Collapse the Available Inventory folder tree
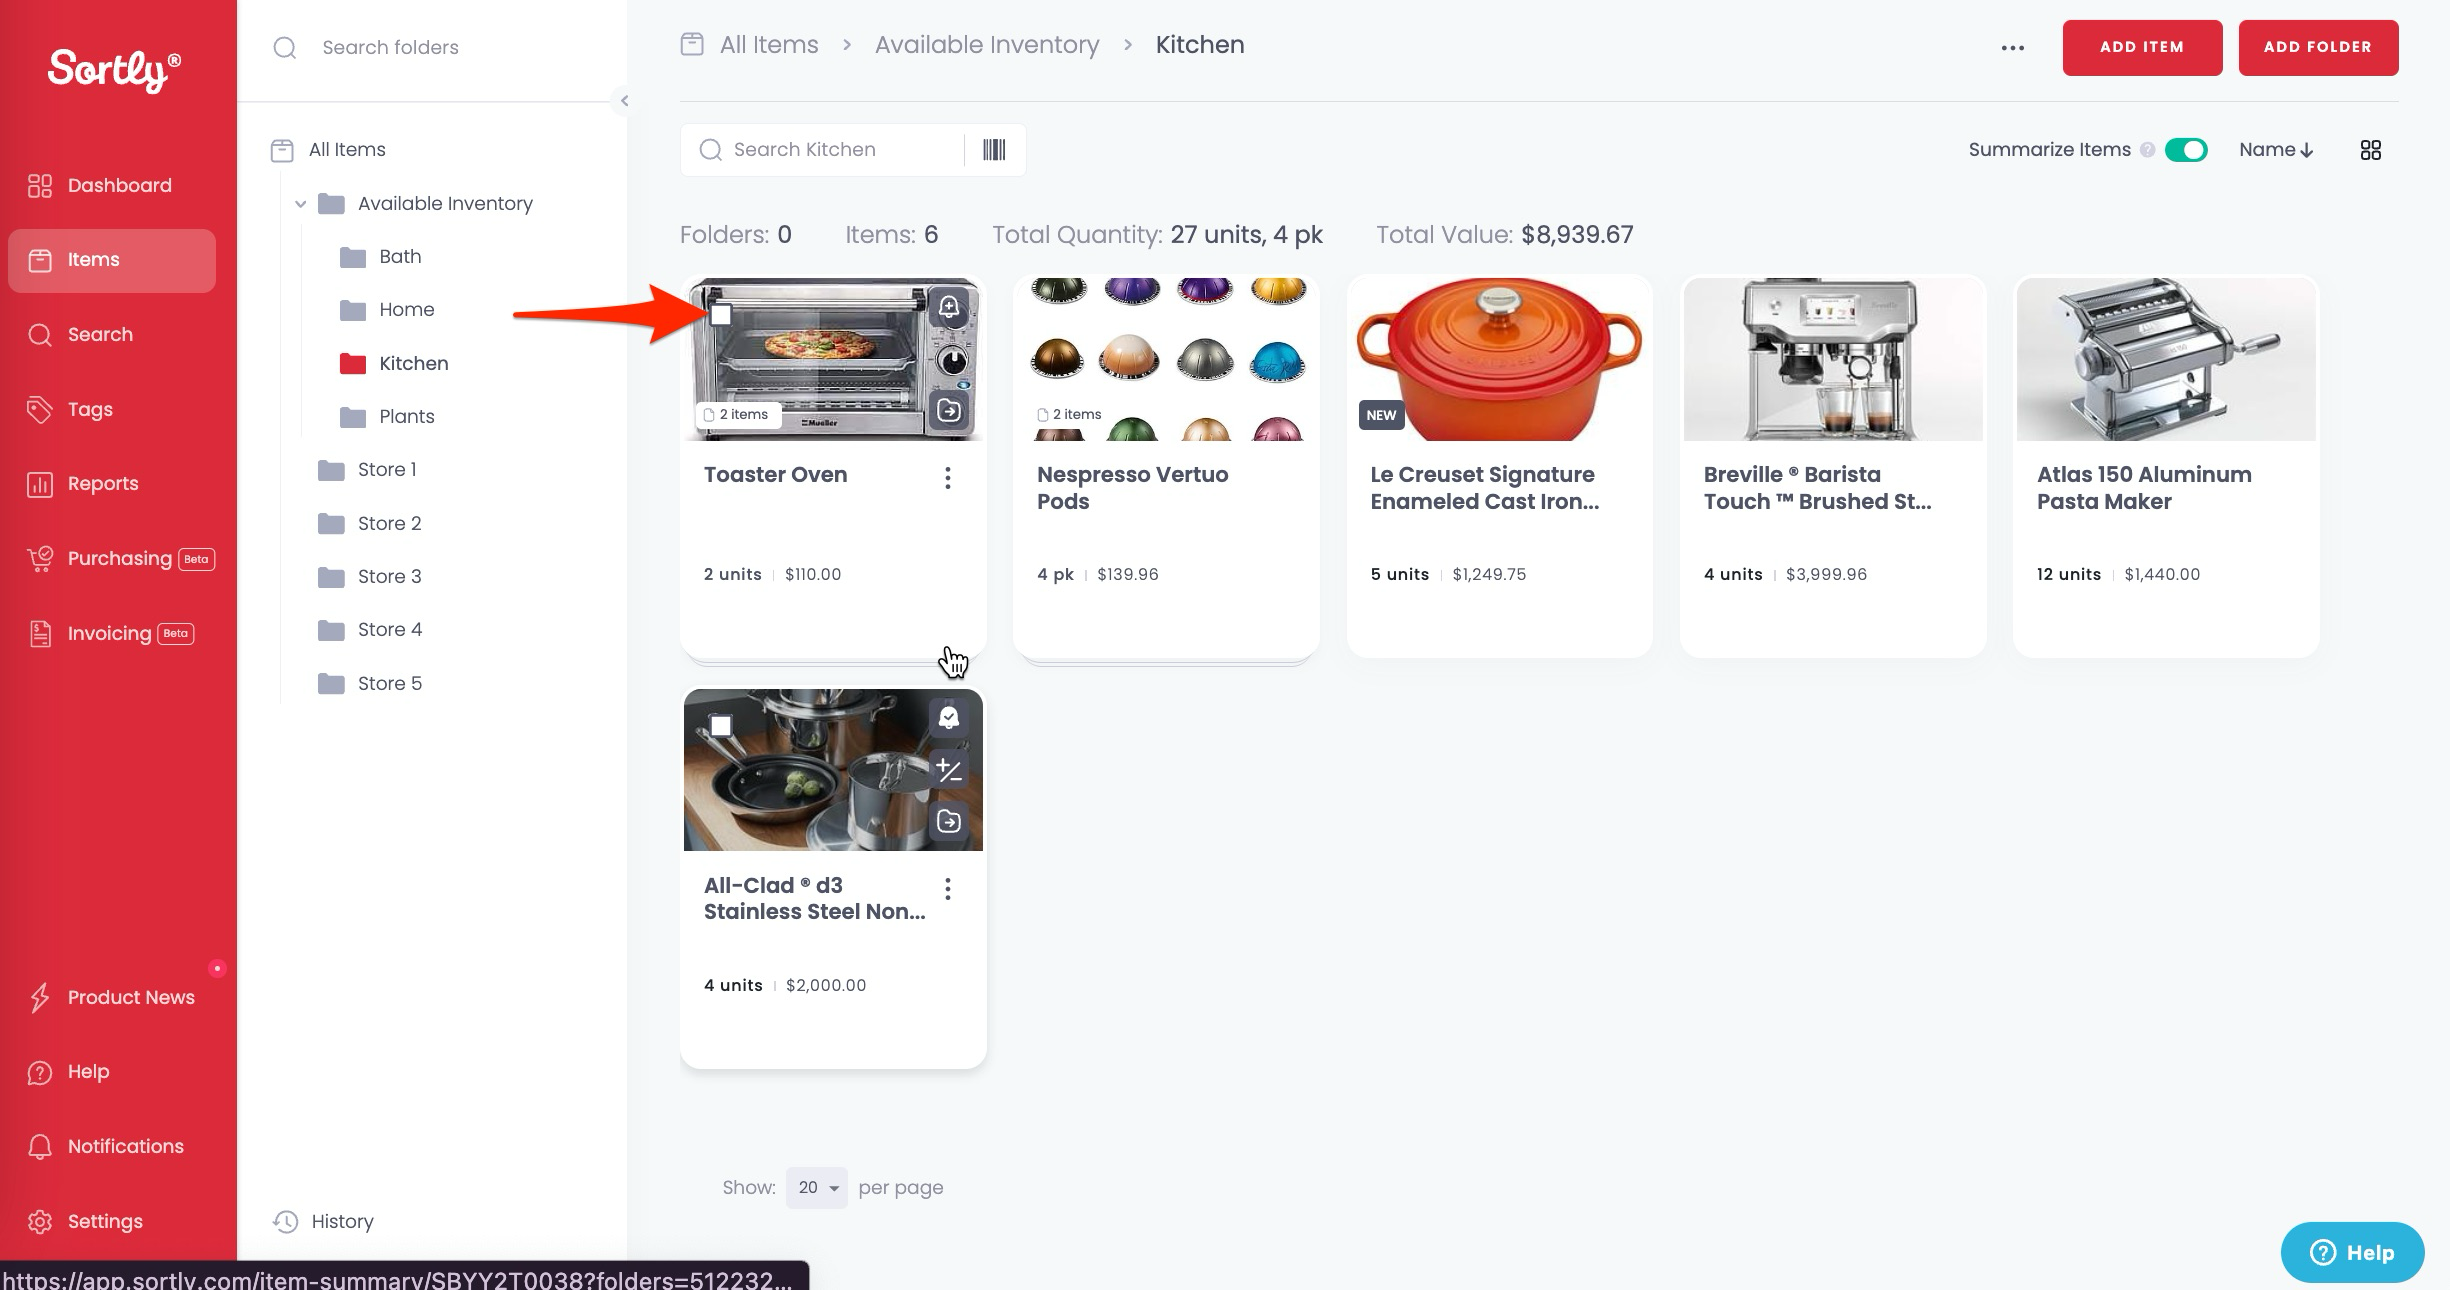Screen dimensions: 2450x1290 pyautogui.click(x=300, y=204)
